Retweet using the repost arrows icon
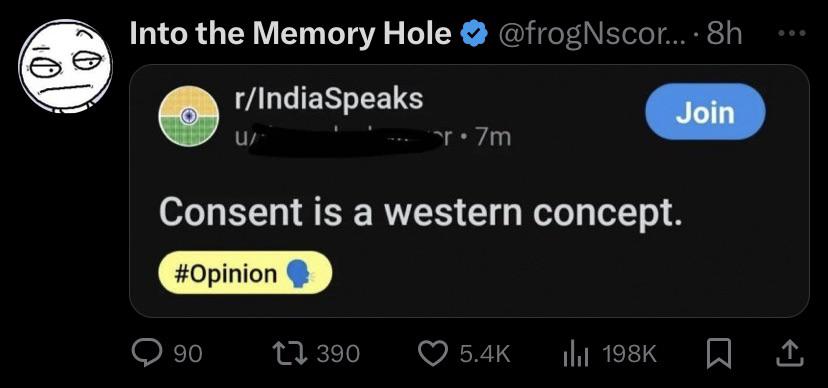This screenshot has width=828, height=388. pyautogui.click(x=287, y=353)
